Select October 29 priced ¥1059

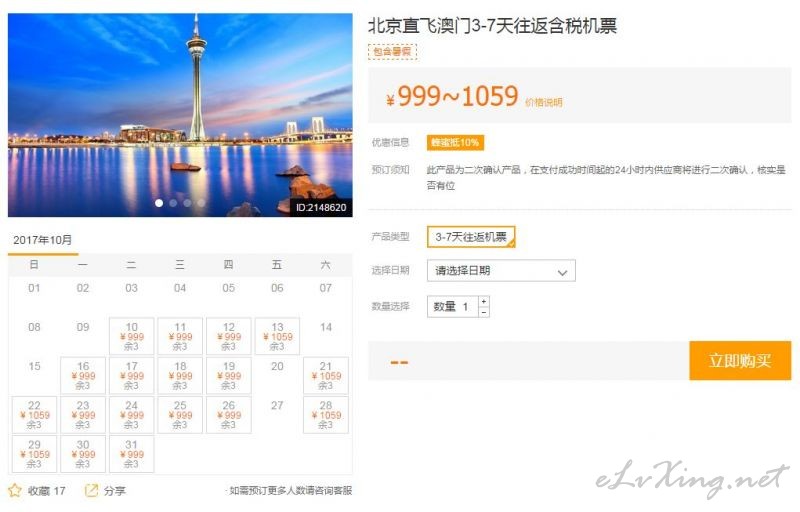click(x=34, y=454)
